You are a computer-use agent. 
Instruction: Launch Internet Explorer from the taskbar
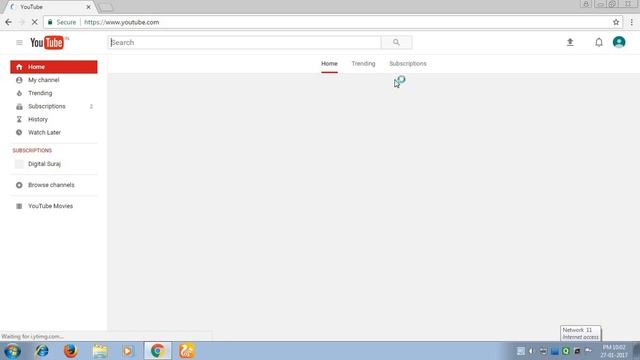[42, 351]
